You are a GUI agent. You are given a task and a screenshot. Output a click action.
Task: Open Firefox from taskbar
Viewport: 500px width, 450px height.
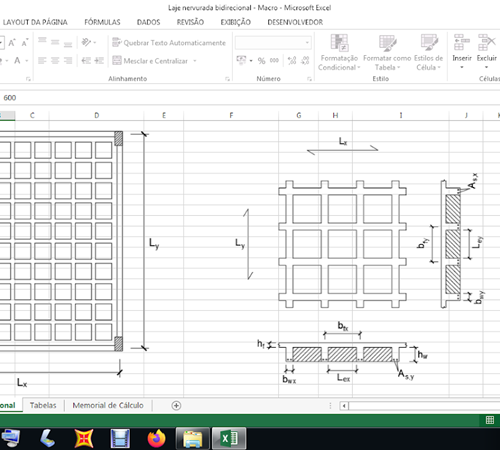[x=156, y=438]
